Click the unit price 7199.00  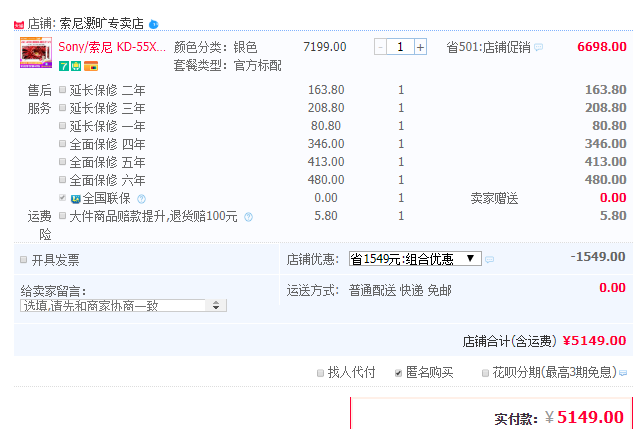(325, 47)
